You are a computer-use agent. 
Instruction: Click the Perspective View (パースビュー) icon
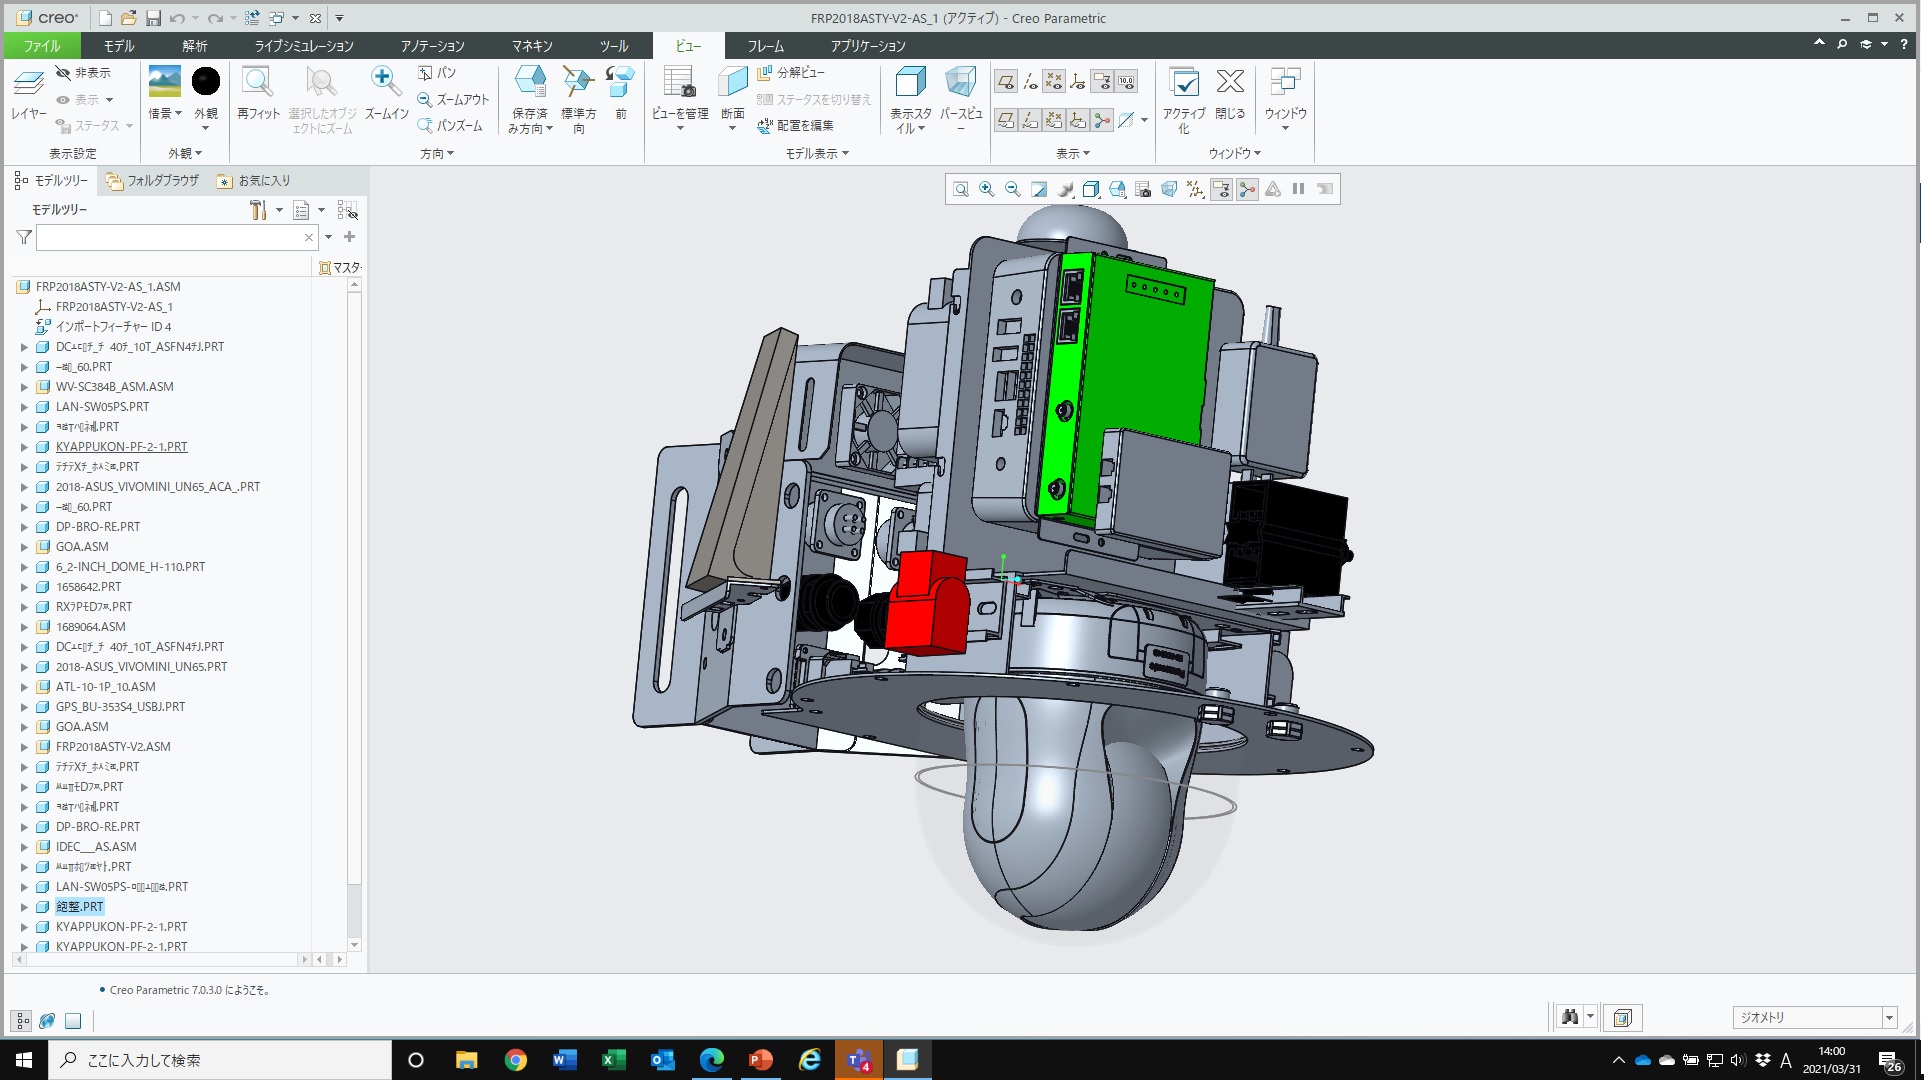pyautogui.click(x=960, y=82)
